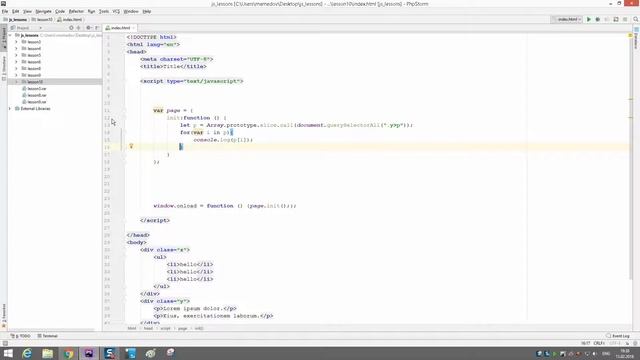Click the cursor position in status bar
The image size is (640, 360).
(585, 343)
